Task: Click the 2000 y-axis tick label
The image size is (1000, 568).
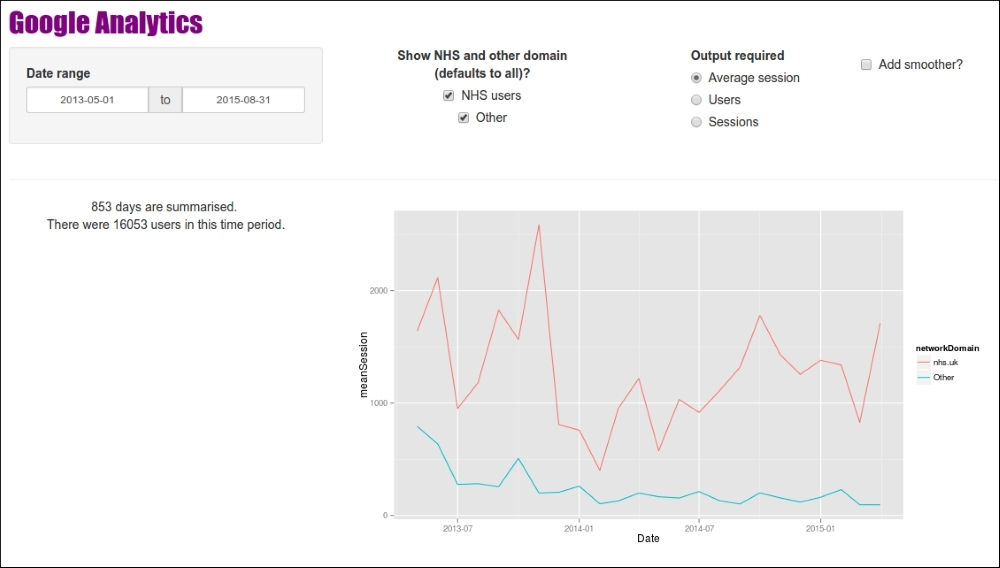Action: [x=379, y=291]
